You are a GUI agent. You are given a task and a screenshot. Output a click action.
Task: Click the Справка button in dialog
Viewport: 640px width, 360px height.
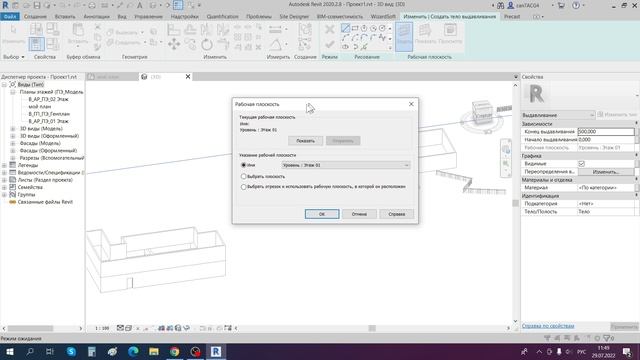(396, 214)
